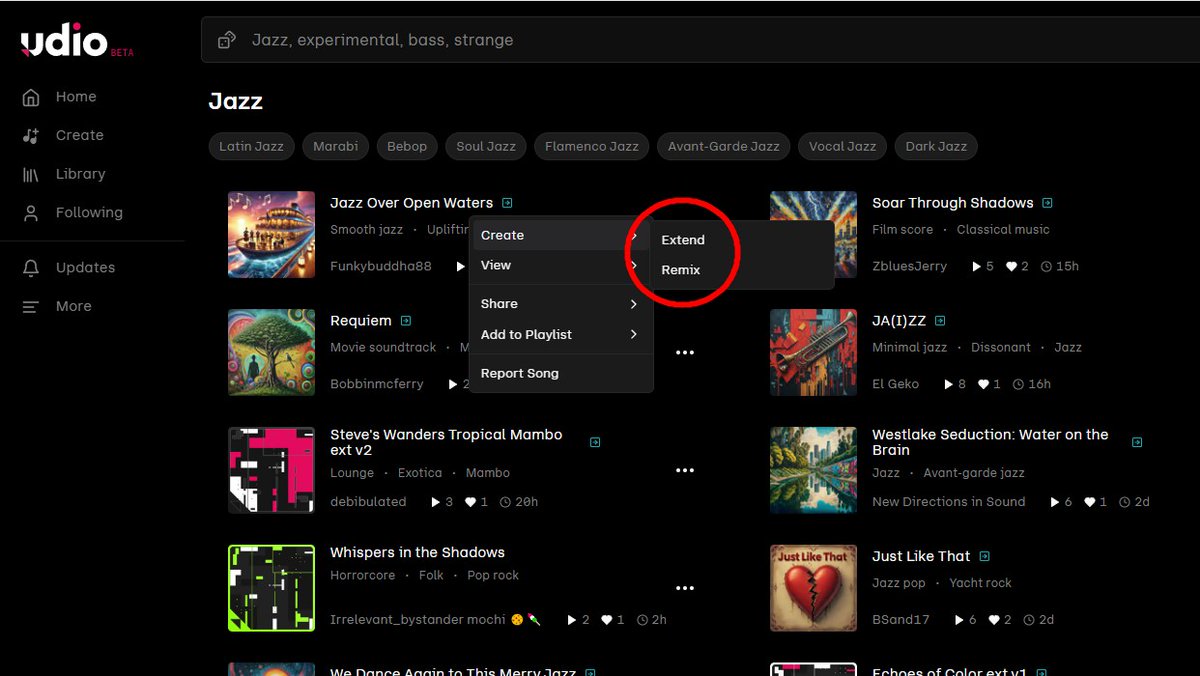The image size is (1200, 676).
Task: Open three-dot menu for Whispers in the Shadows
Action: click(685, 588)
